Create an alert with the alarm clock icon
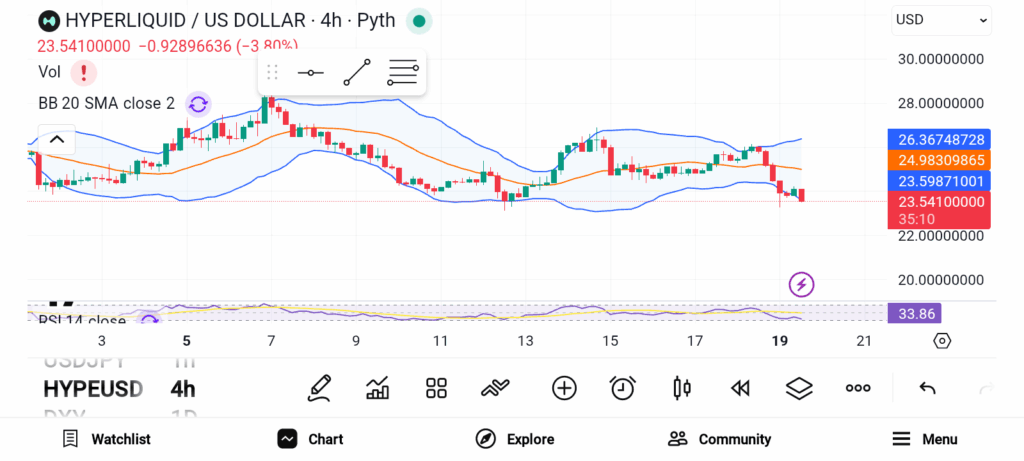Screen dimensions: 1024x461 [623, 388]
